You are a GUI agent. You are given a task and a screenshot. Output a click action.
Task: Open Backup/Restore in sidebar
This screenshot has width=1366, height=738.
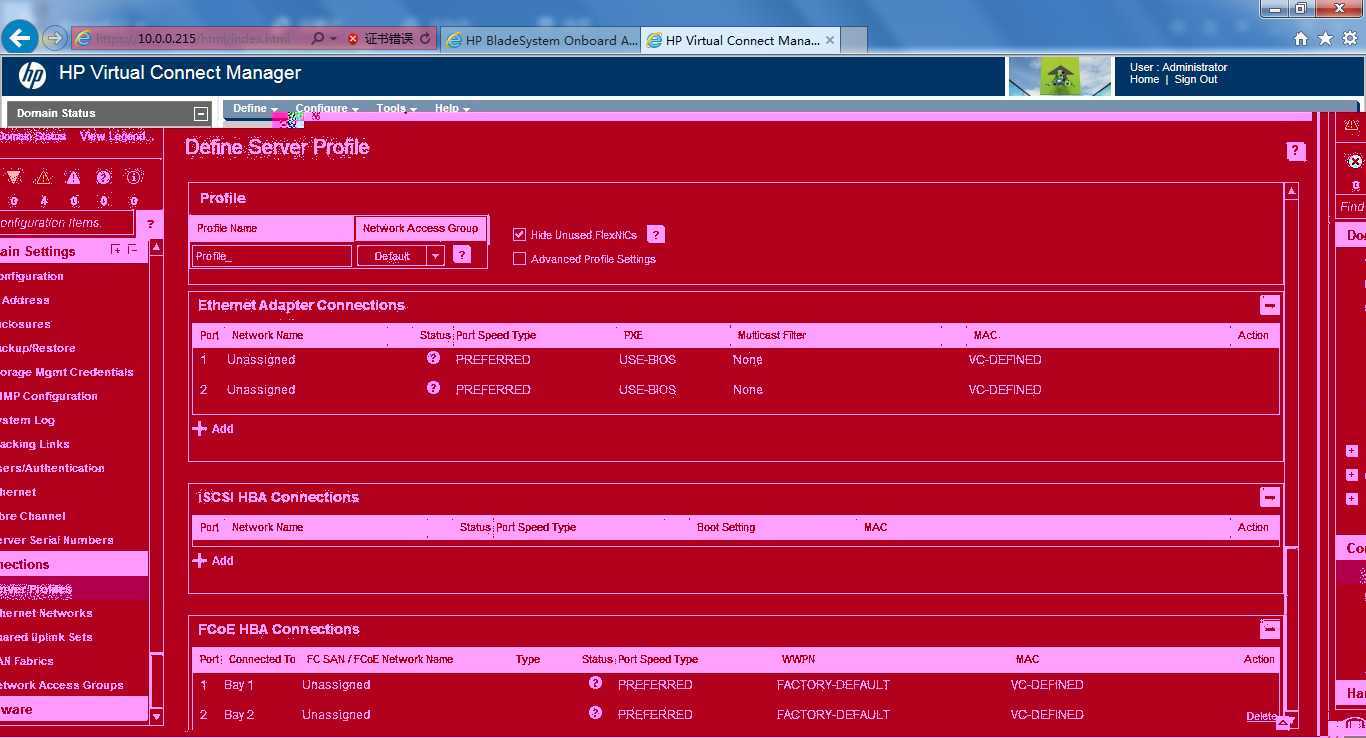(37, 348)
